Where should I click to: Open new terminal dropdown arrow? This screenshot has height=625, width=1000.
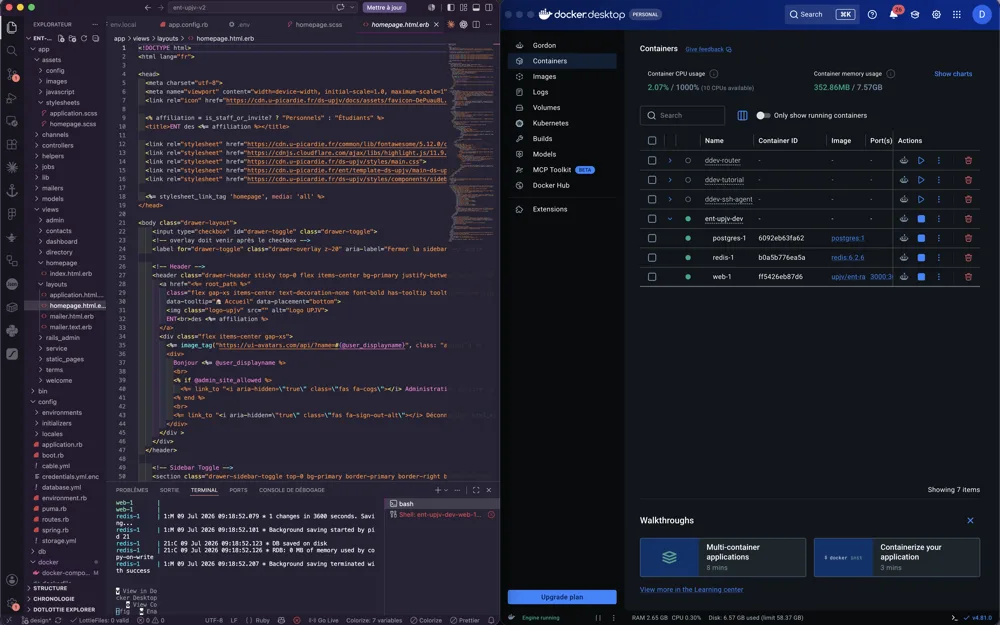[x=446, y=490]
